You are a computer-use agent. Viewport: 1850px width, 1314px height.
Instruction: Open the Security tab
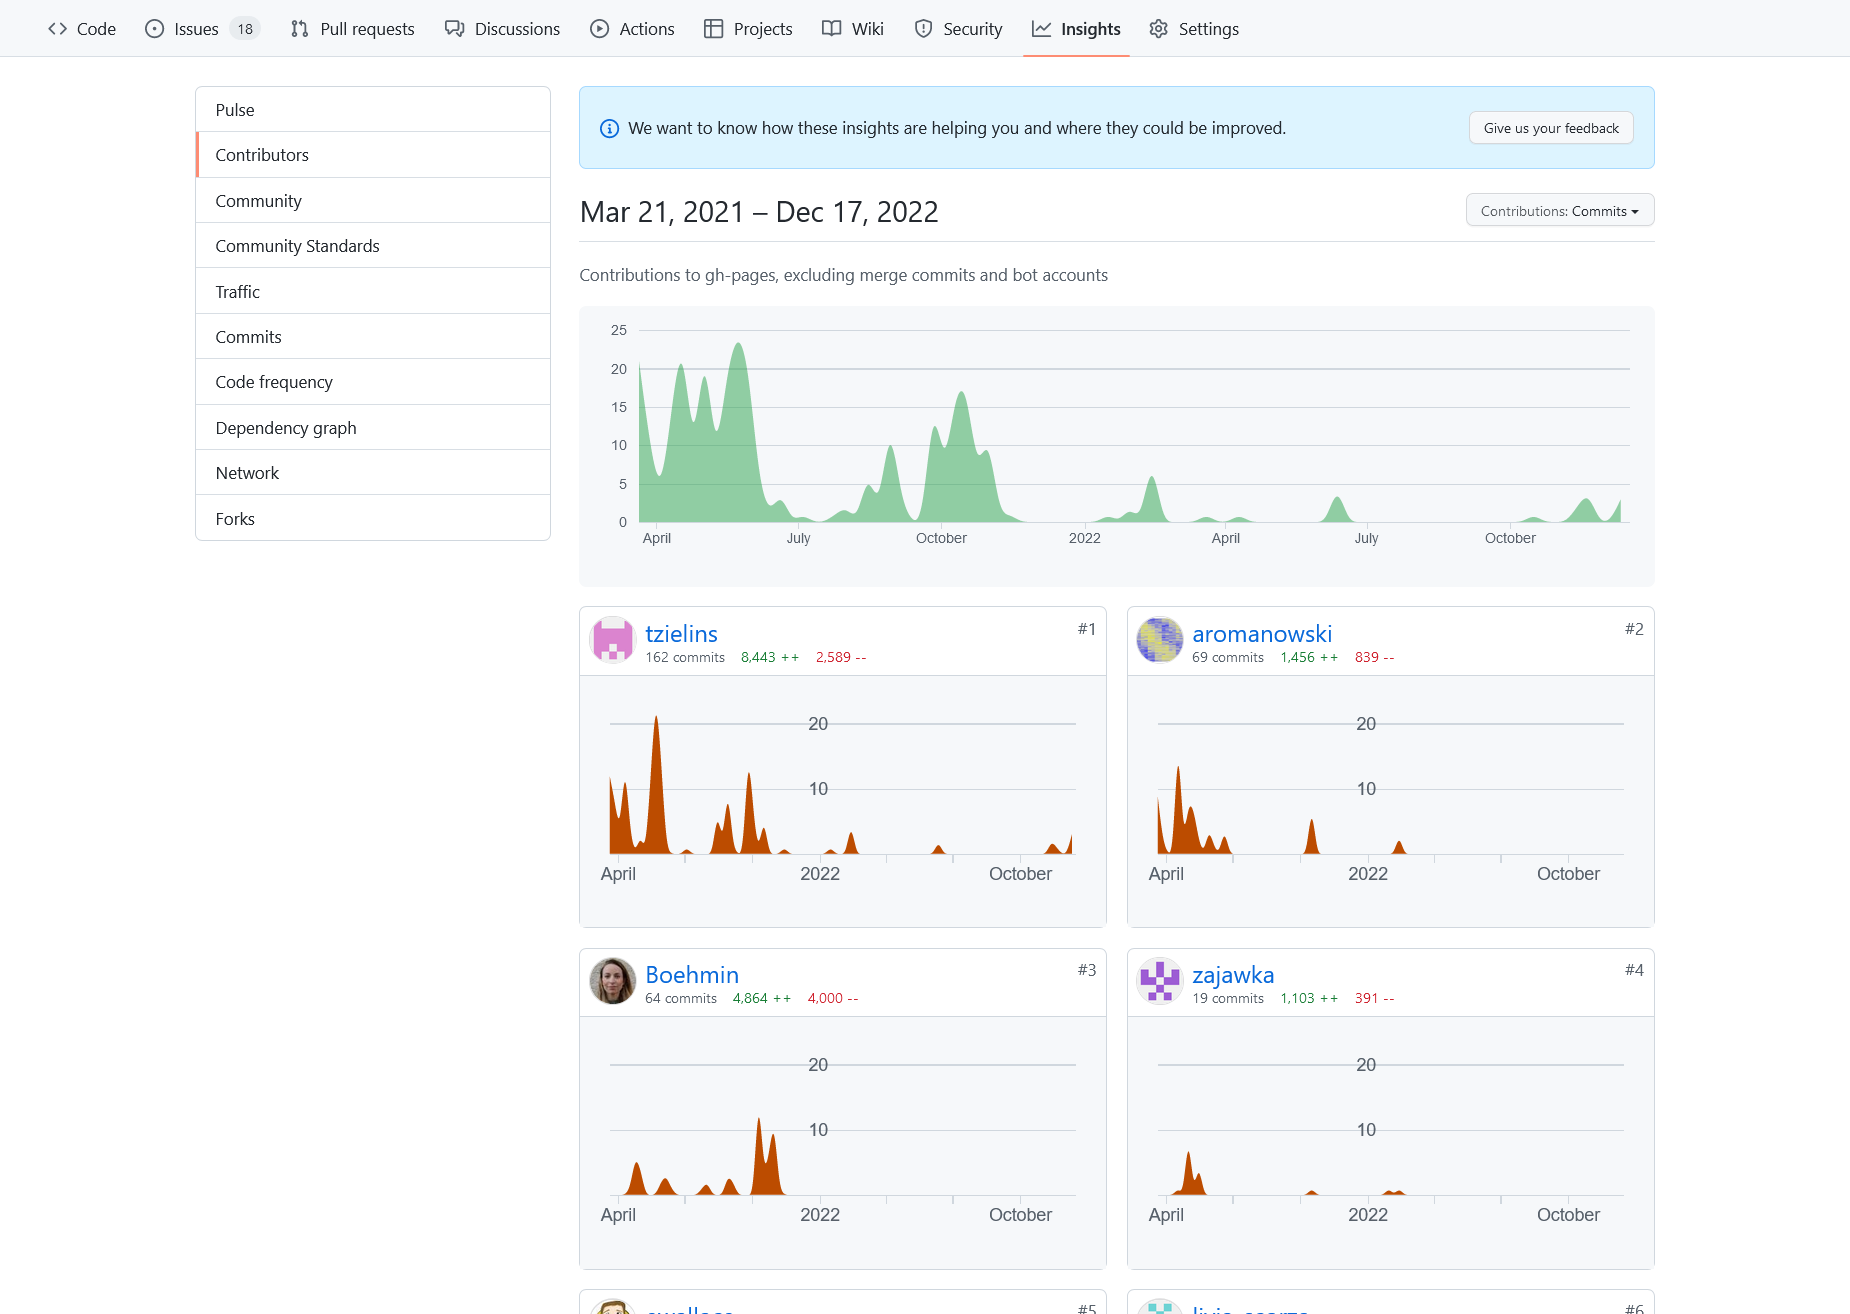pyautogui.click(x=958, y=29)
